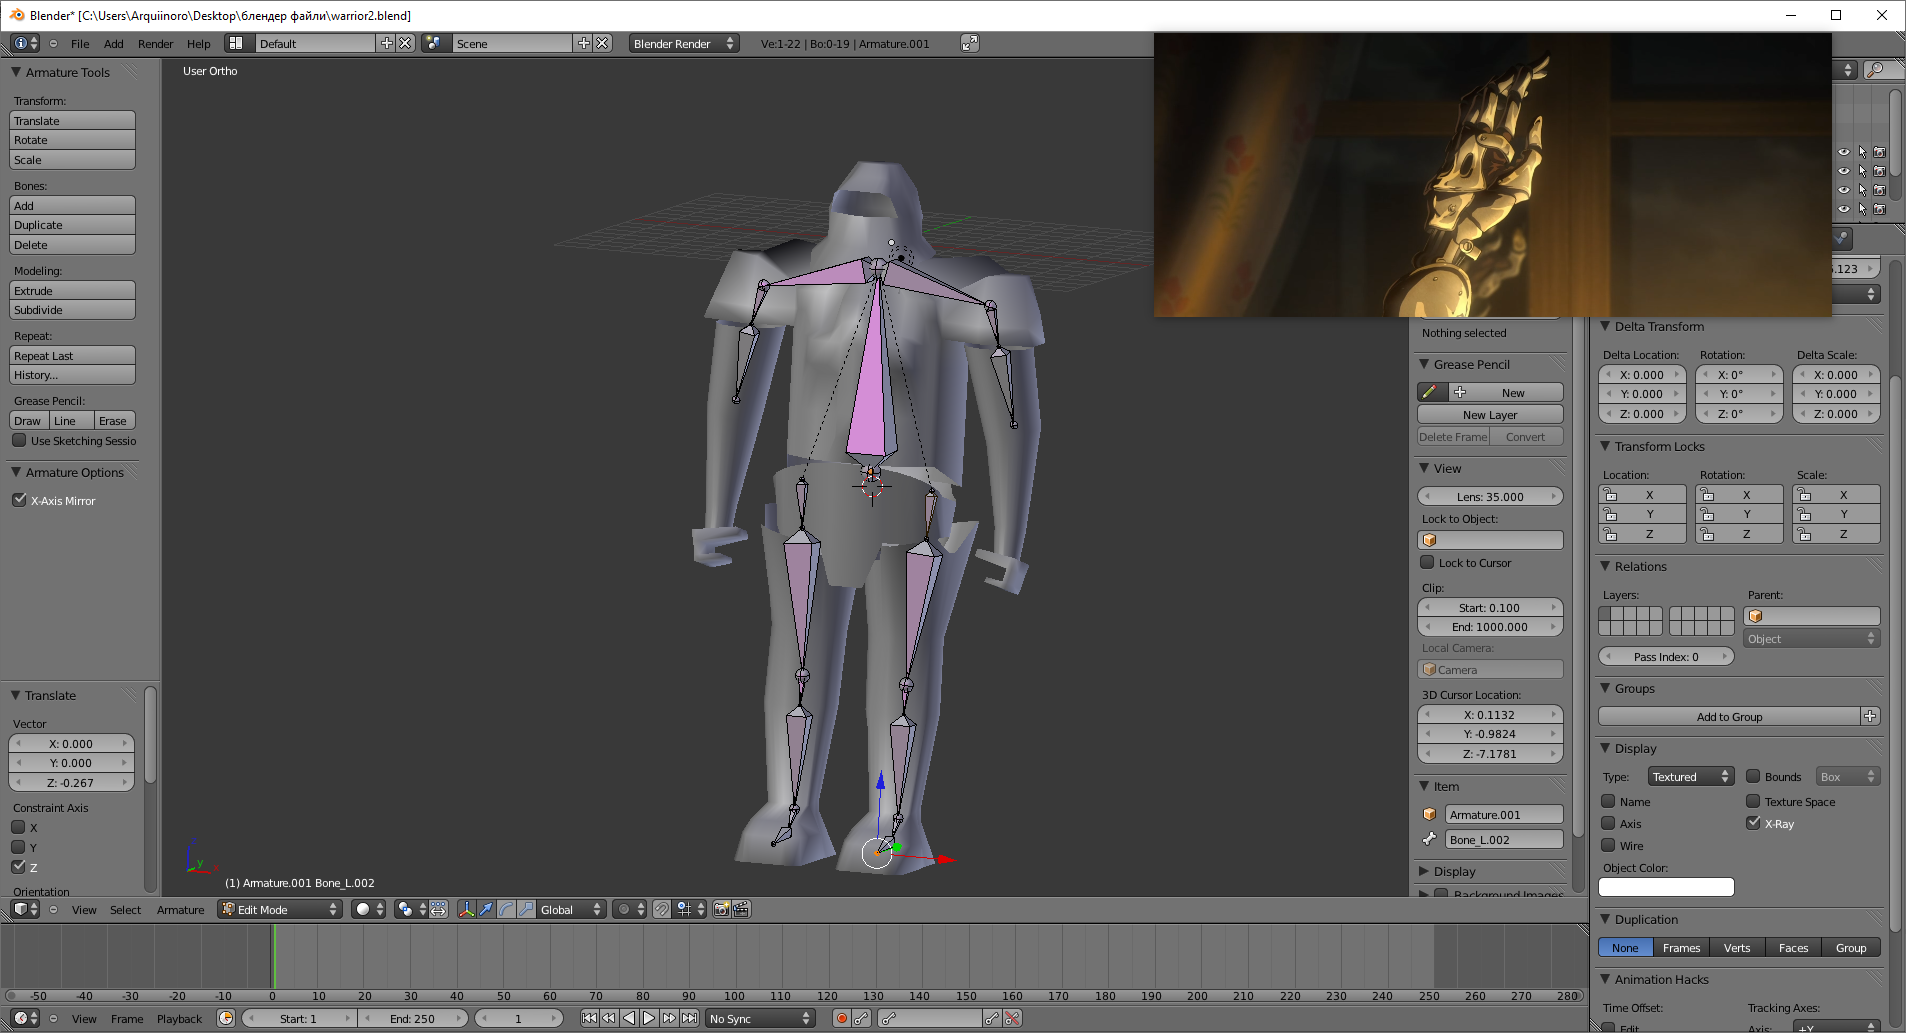Click the Add to Group button

click(1729, 716)
